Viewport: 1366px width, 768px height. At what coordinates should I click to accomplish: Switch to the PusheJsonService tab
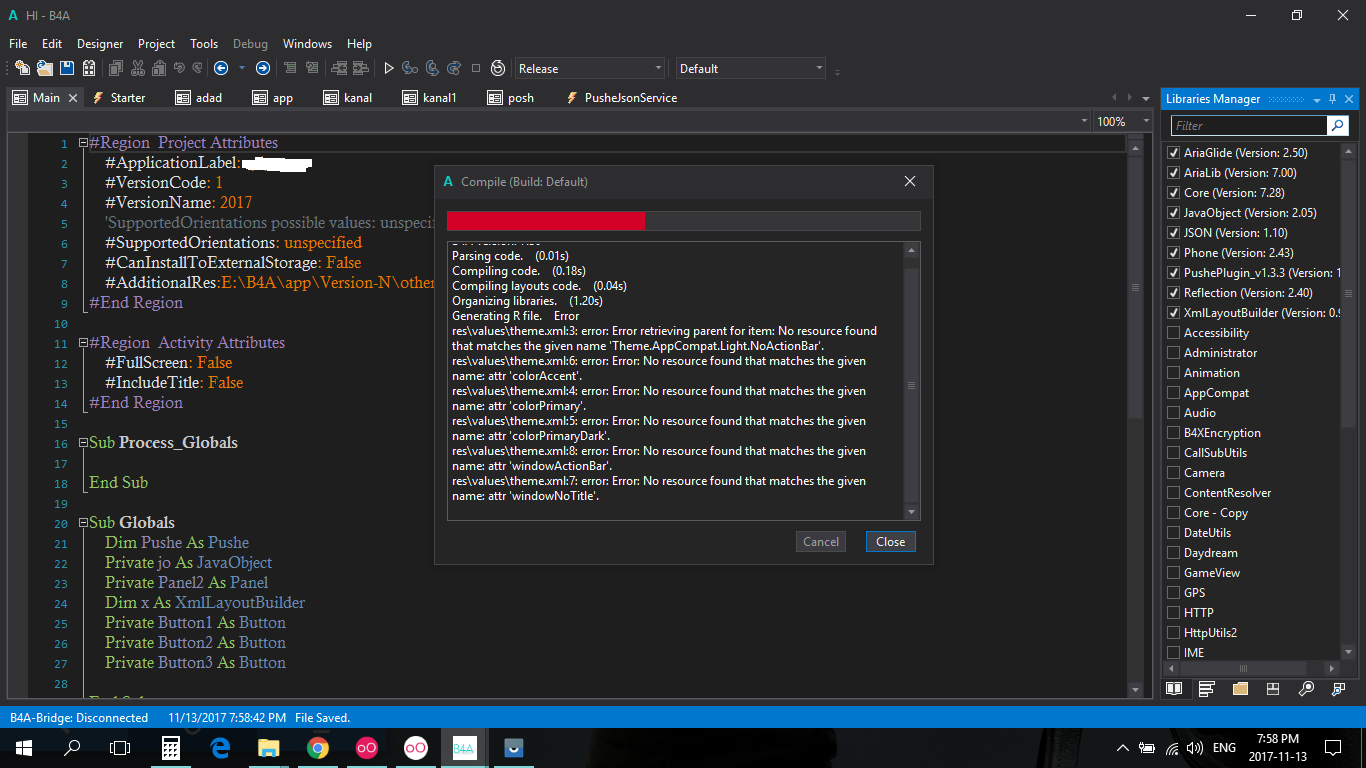(x=630, y=98)
